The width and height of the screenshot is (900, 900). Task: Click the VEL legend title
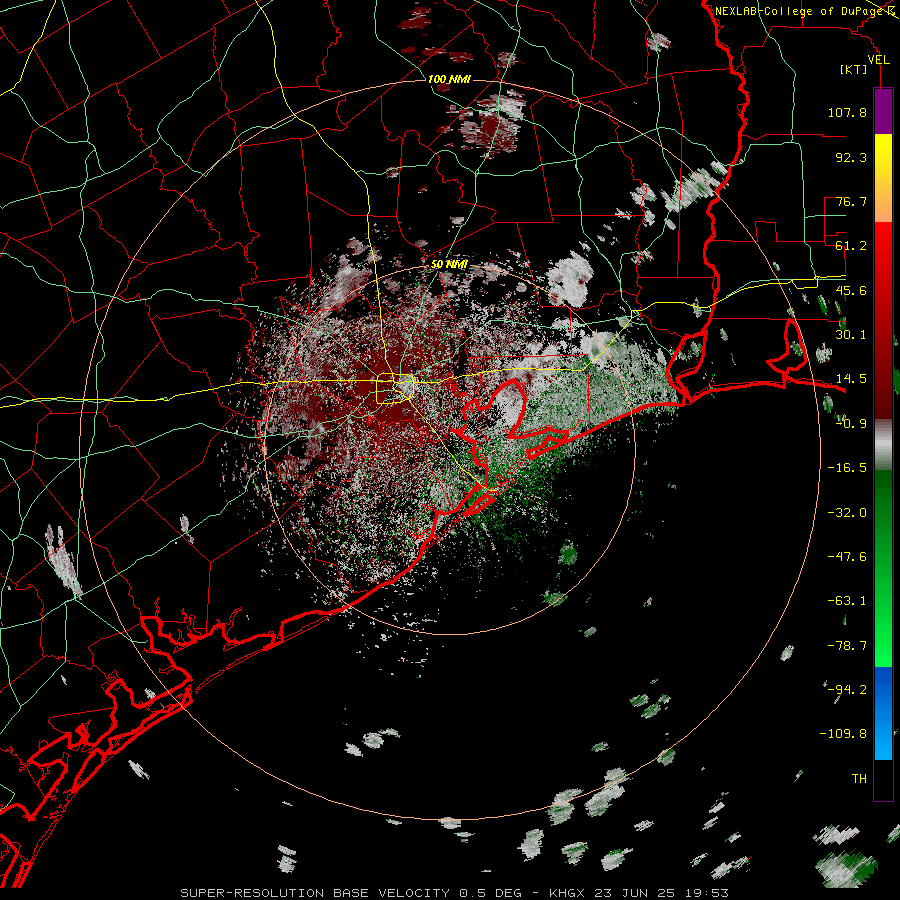coord(878,60)
